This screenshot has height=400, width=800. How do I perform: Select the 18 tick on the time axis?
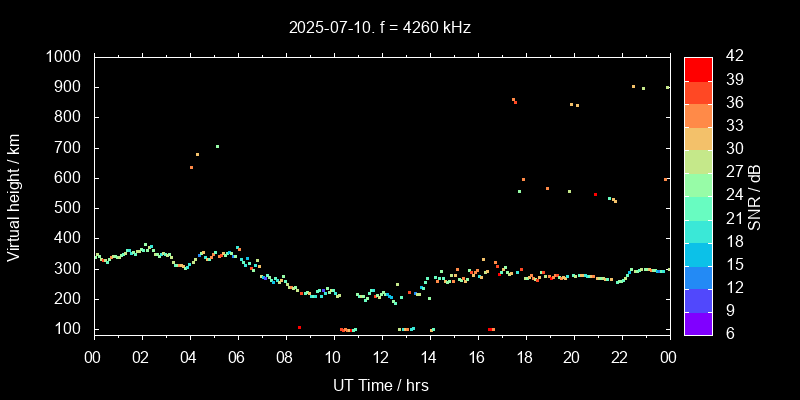tap(524, 358)
